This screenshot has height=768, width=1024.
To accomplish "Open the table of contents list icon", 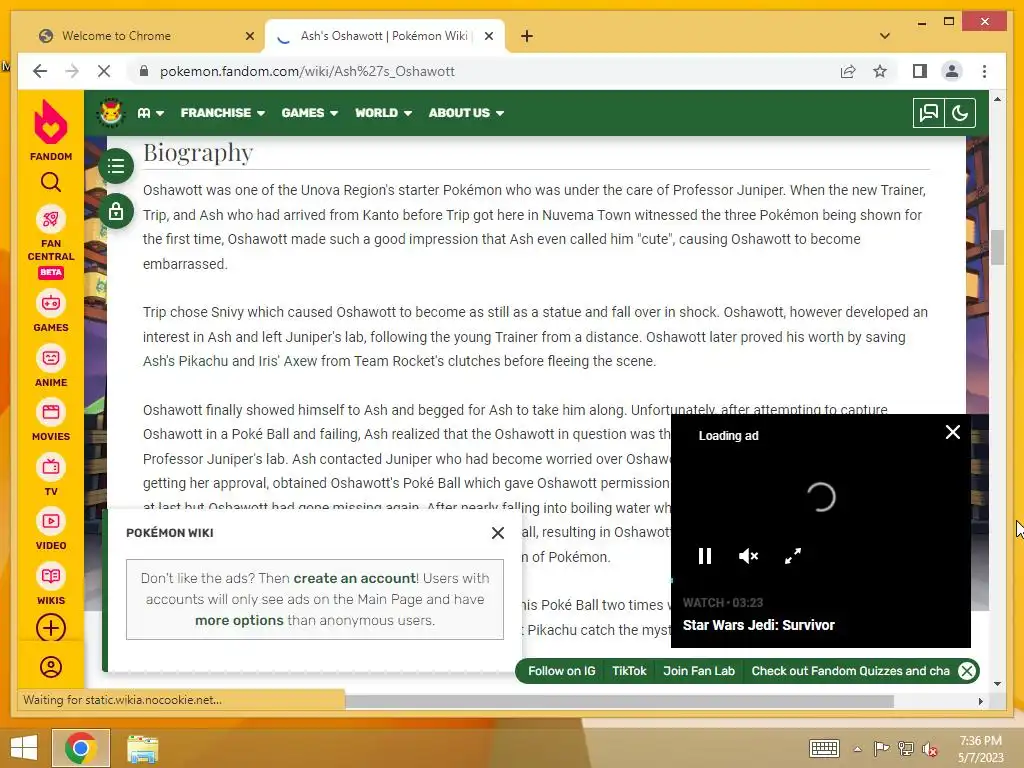I will 116,166.
